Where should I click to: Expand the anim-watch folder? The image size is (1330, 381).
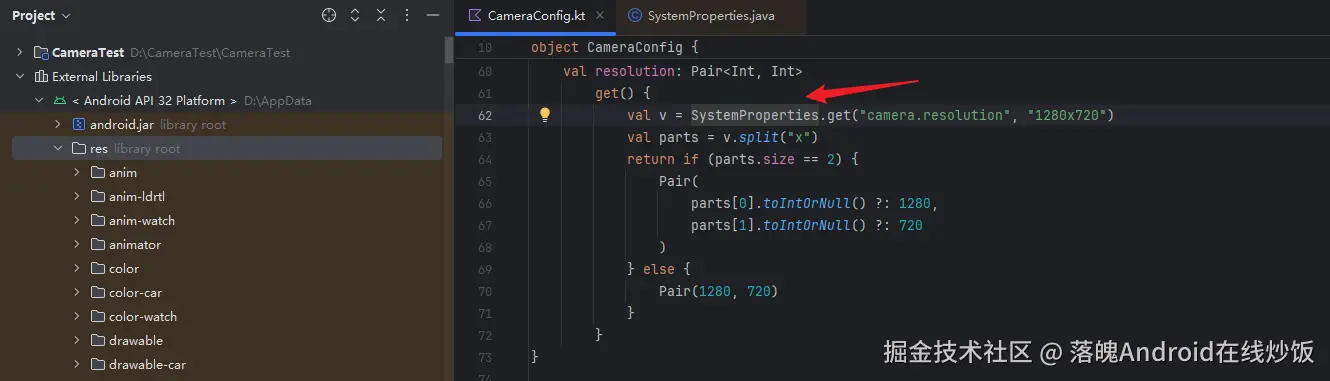[x=77, y=220]
